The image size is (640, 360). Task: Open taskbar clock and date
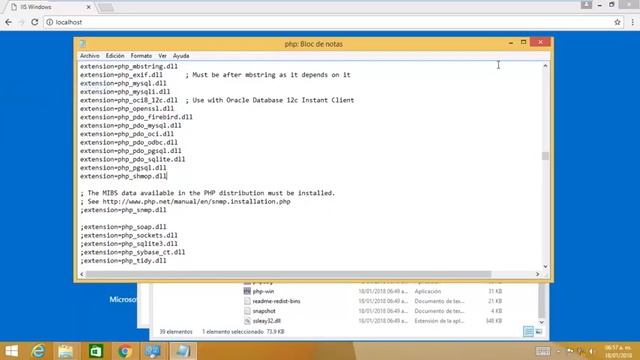point(619,351)
